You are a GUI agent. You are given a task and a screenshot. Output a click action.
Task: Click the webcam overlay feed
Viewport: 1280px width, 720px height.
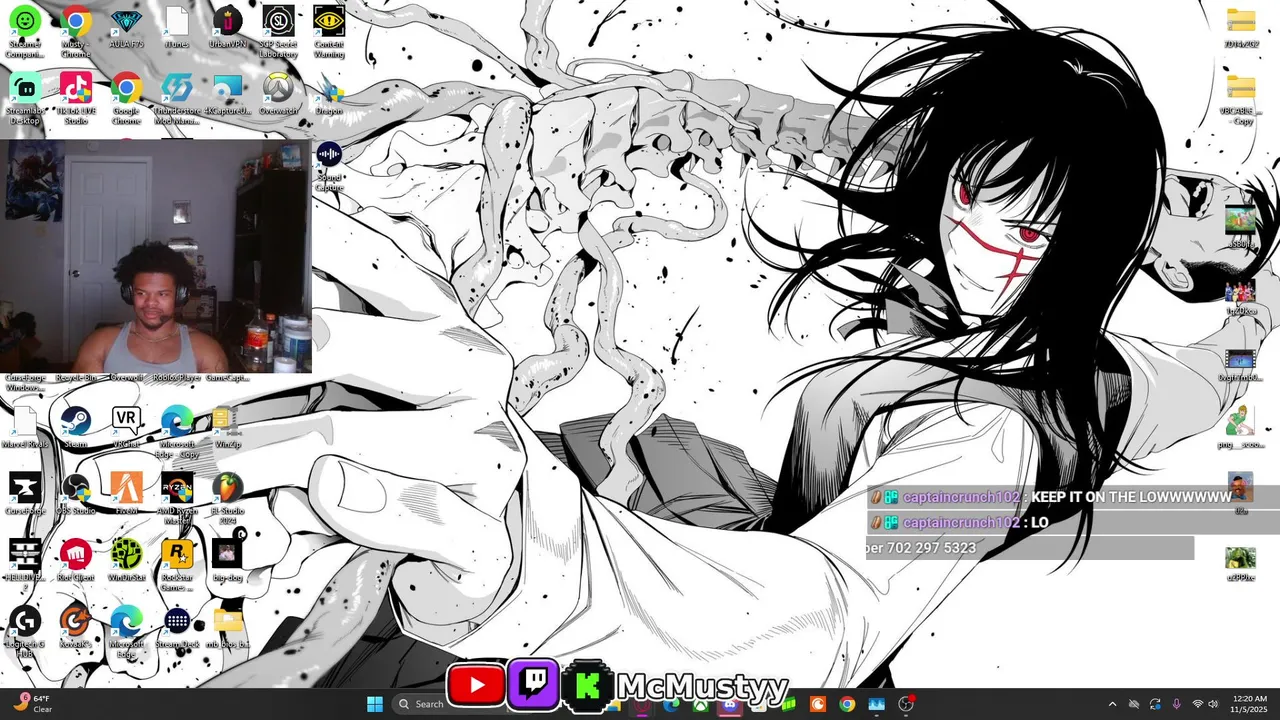click(x=156, y=256)
